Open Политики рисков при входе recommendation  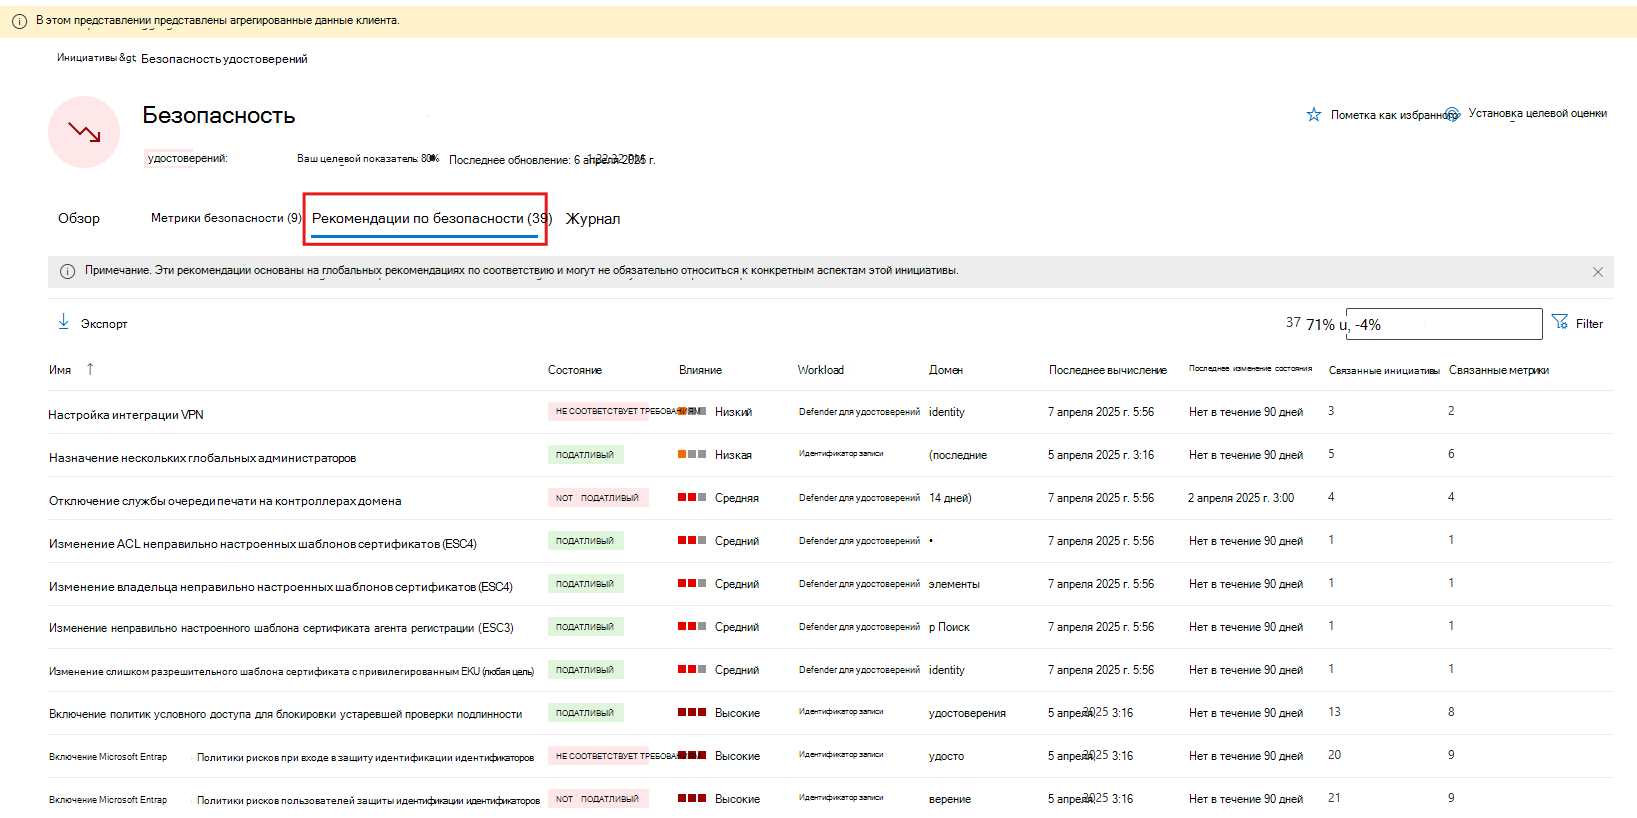click(x=365, y=758)
